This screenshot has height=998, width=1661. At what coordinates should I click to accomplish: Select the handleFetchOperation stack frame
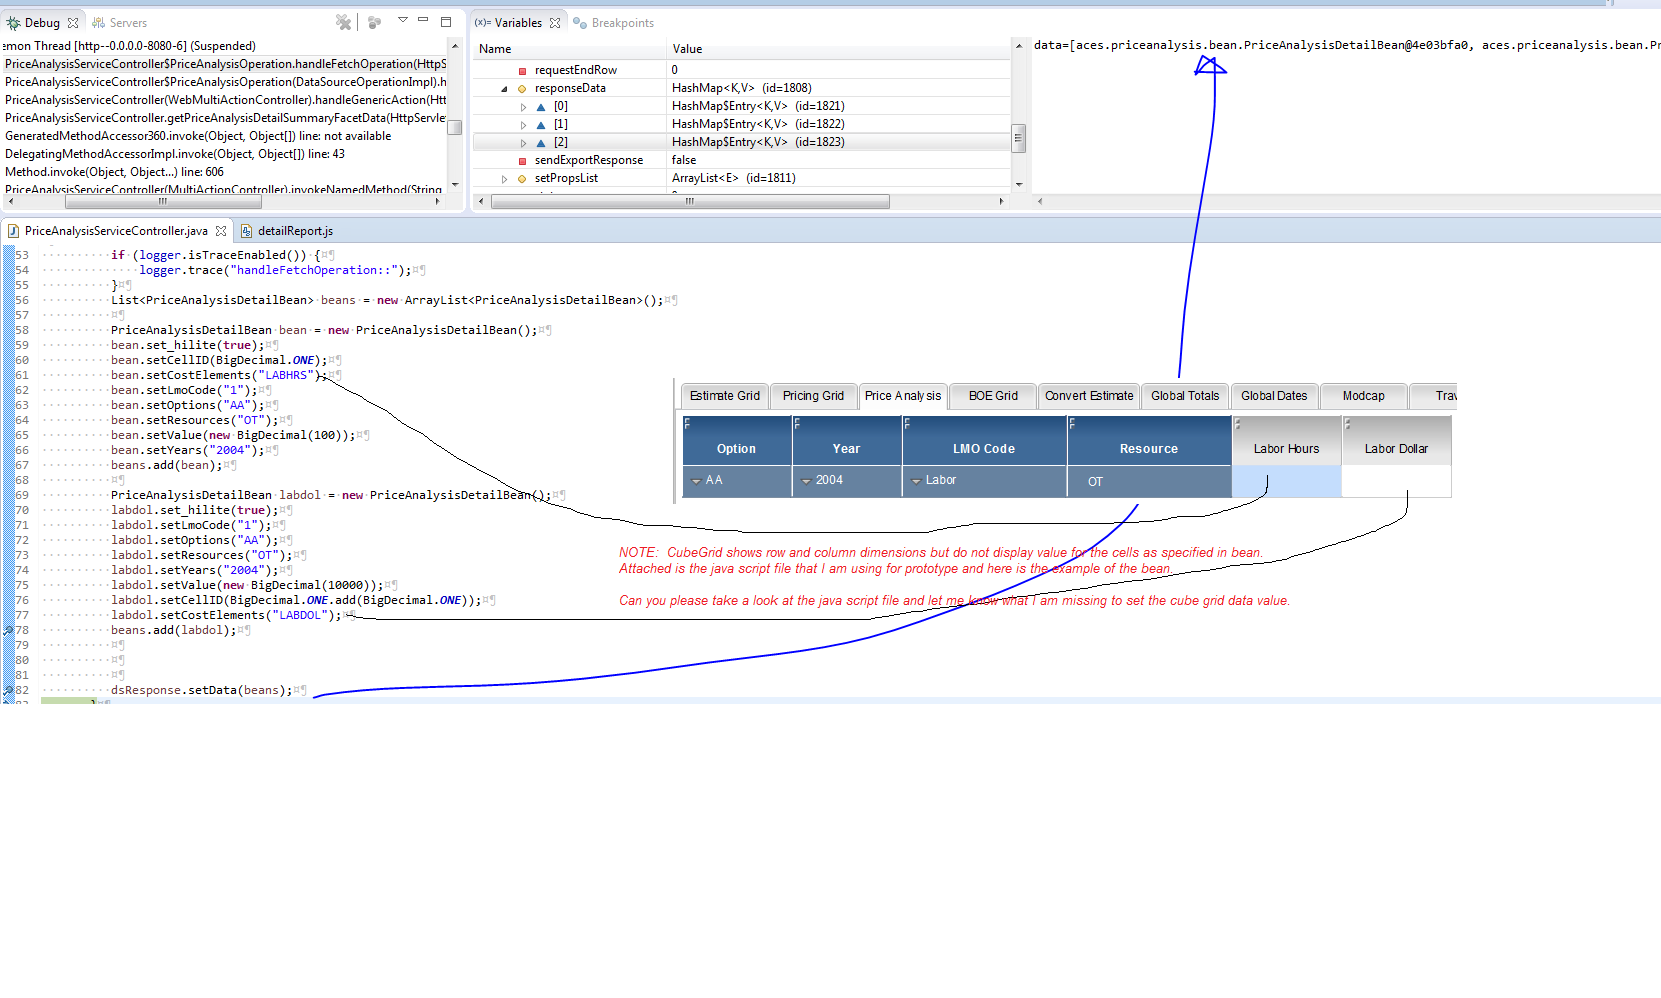[225, 64]
